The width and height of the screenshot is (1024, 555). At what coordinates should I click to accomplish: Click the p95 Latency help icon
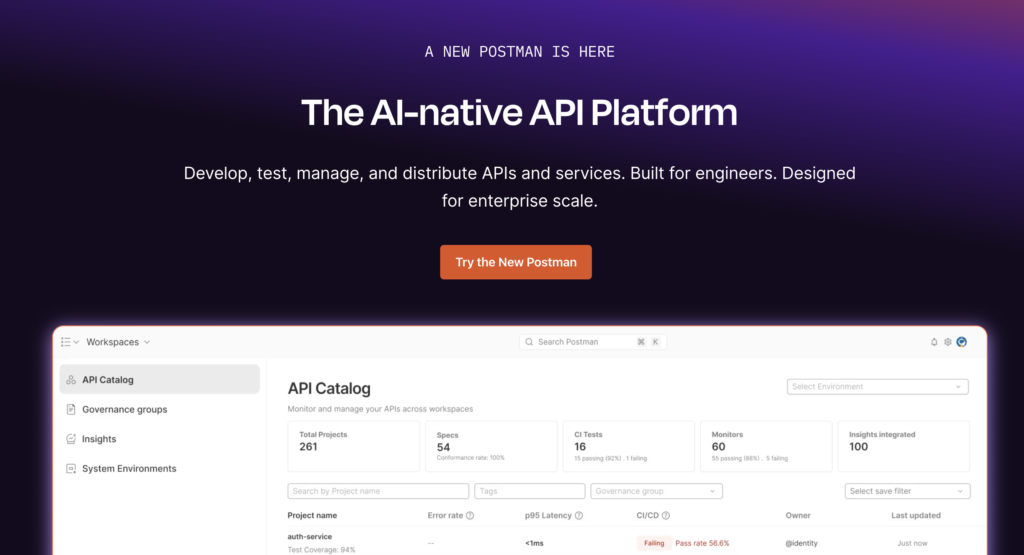point(579,516)
